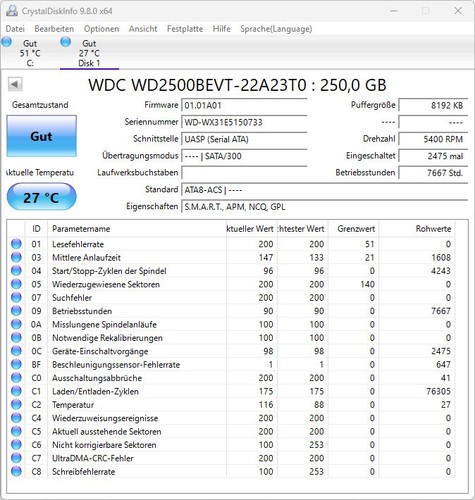Click the Standard field ATA8-ACS

(324, 190)
